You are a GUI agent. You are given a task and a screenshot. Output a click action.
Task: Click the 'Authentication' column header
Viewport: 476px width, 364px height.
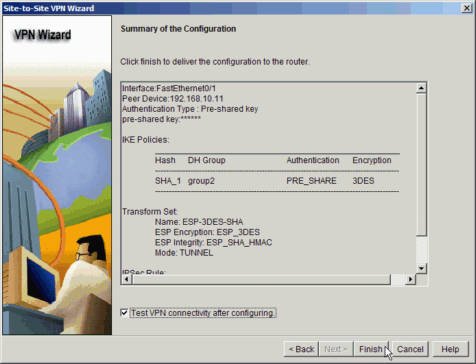[313, 160]
